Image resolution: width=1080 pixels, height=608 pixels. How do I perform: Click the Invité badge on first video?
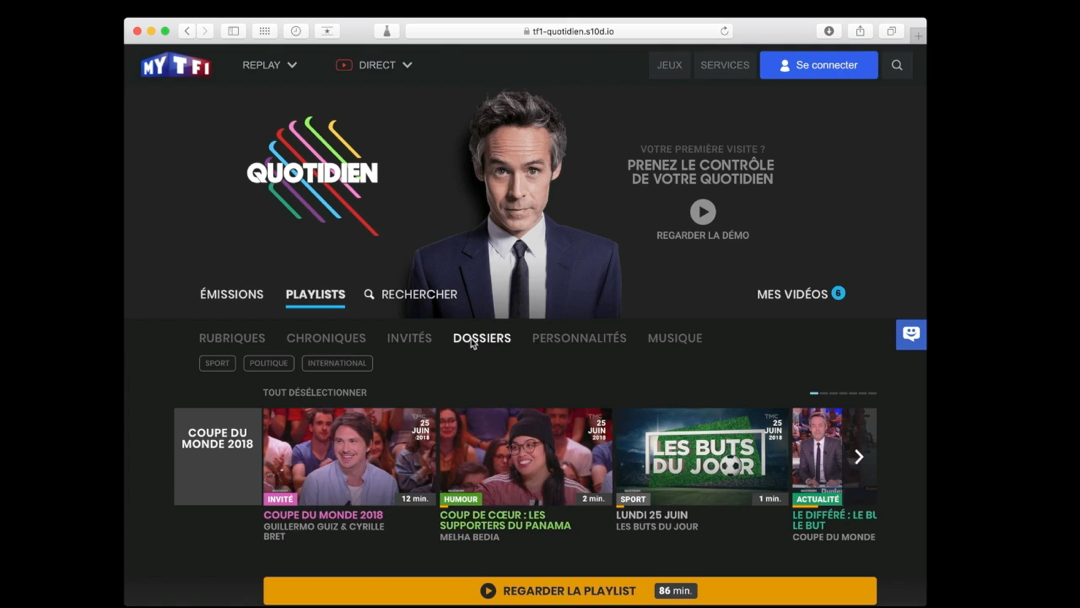280,499
